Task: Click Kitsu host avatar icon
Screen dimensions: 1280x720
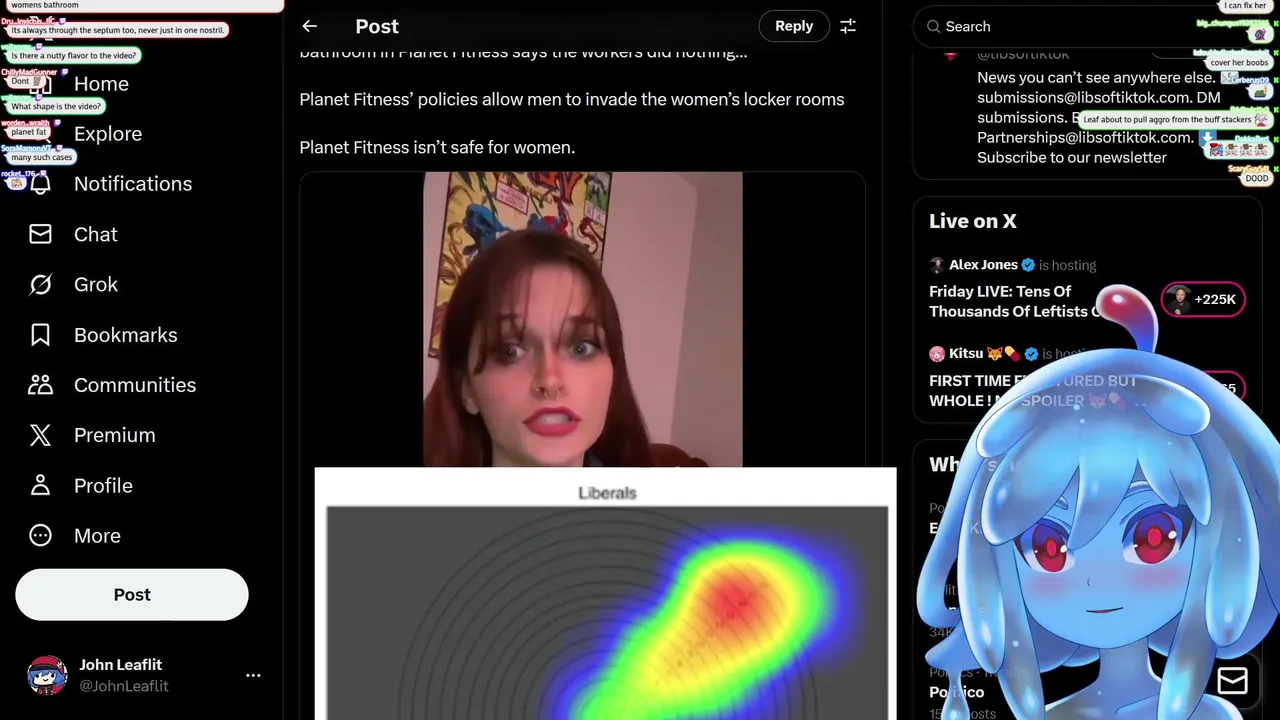Action: click(937, 354)
